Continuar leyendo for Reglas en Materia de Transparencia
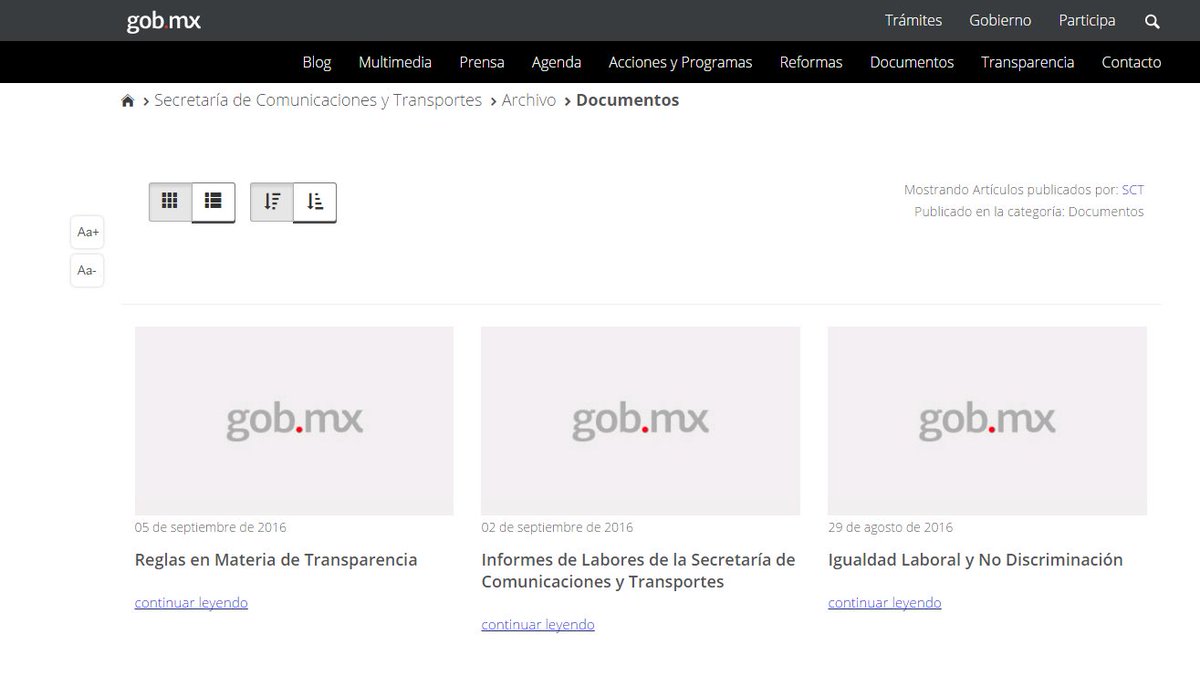1200x676 pixels. click(x=191, y=603)
